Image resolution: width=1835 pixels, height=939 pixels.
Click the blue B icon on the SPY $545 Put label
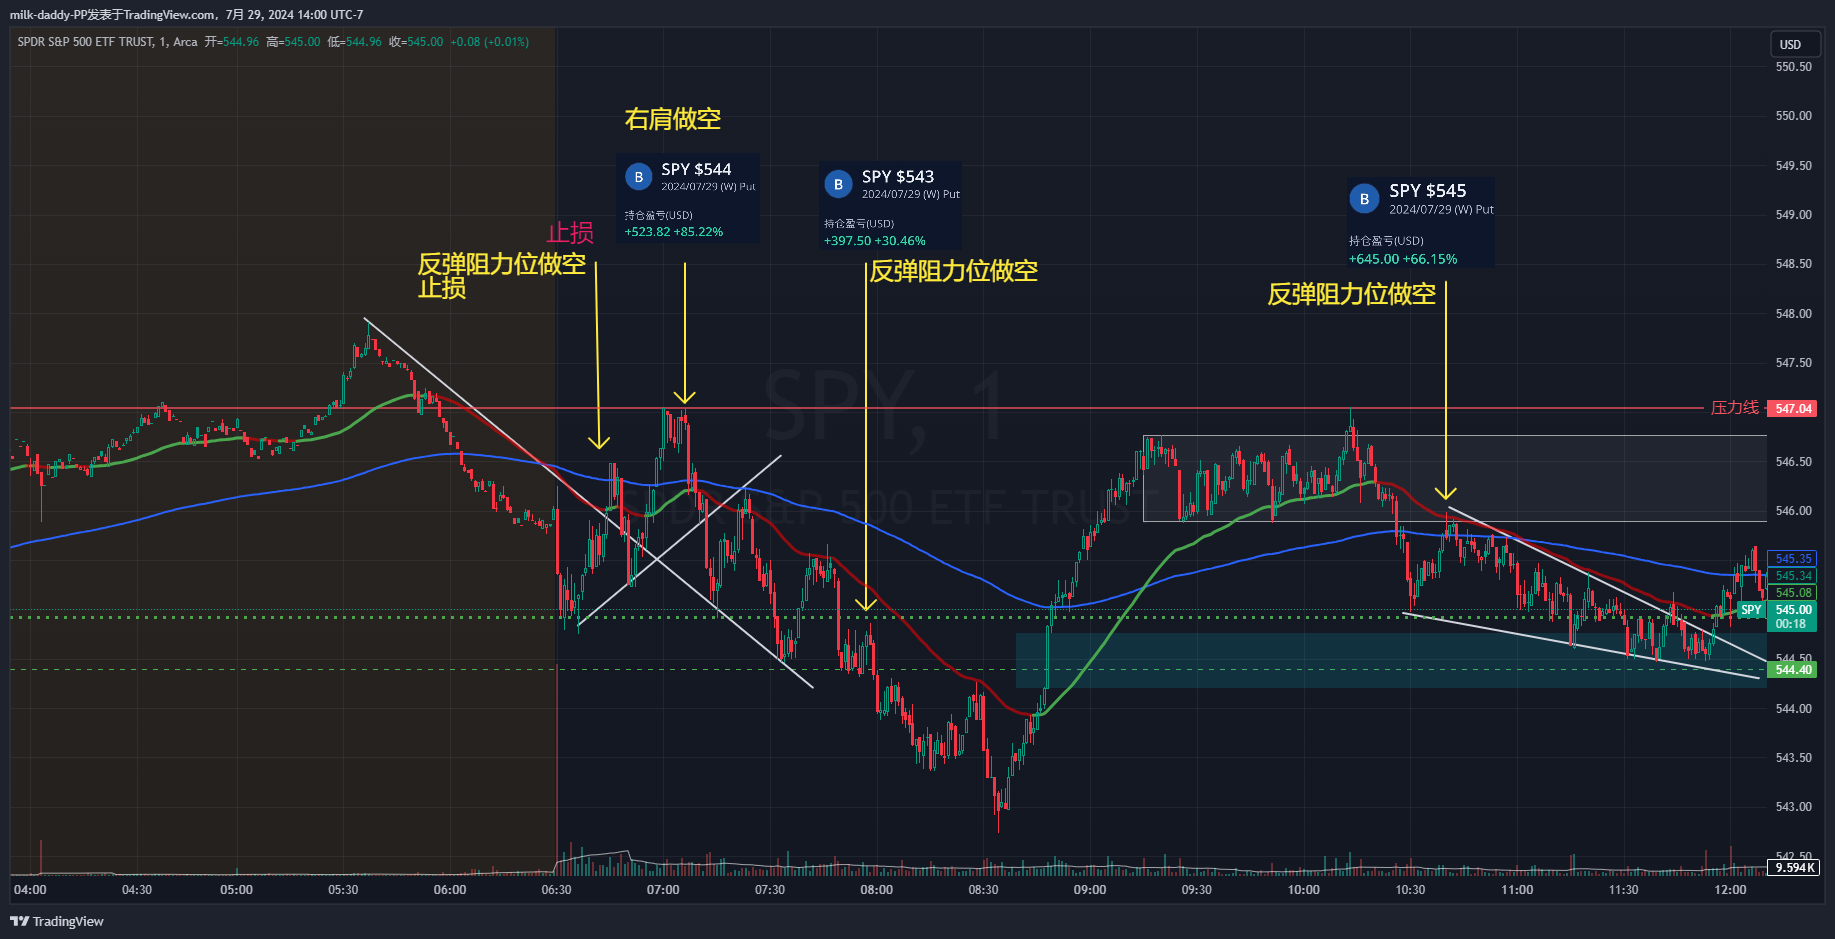pyautogui.click(x=1363, y=198)
